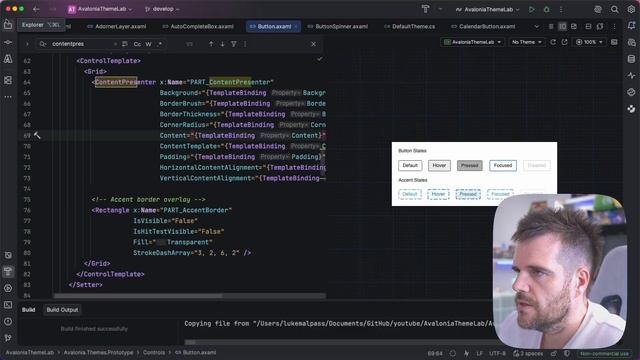Click the contentpres search input field
This screenshot has height=360, width=640.
click(82, 44)
